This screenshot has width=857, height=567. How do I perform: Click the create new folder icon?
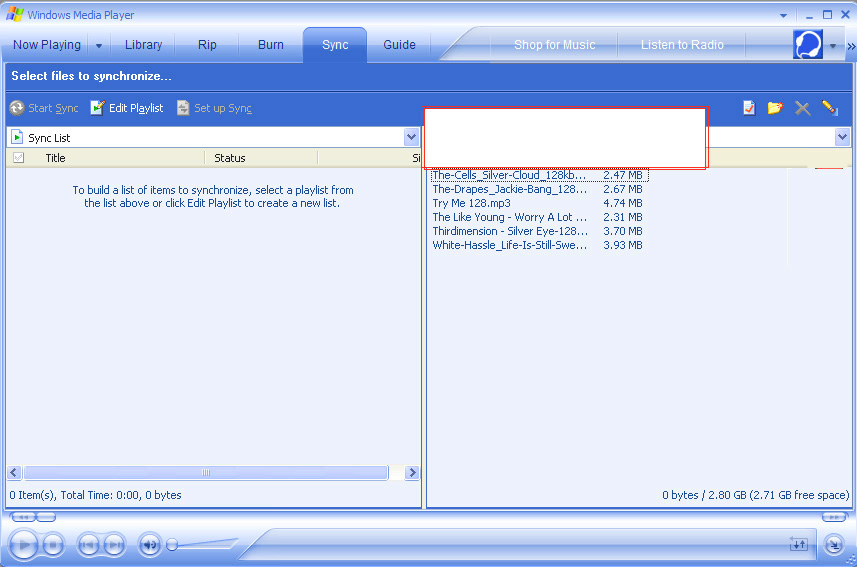tap(775, 108)
